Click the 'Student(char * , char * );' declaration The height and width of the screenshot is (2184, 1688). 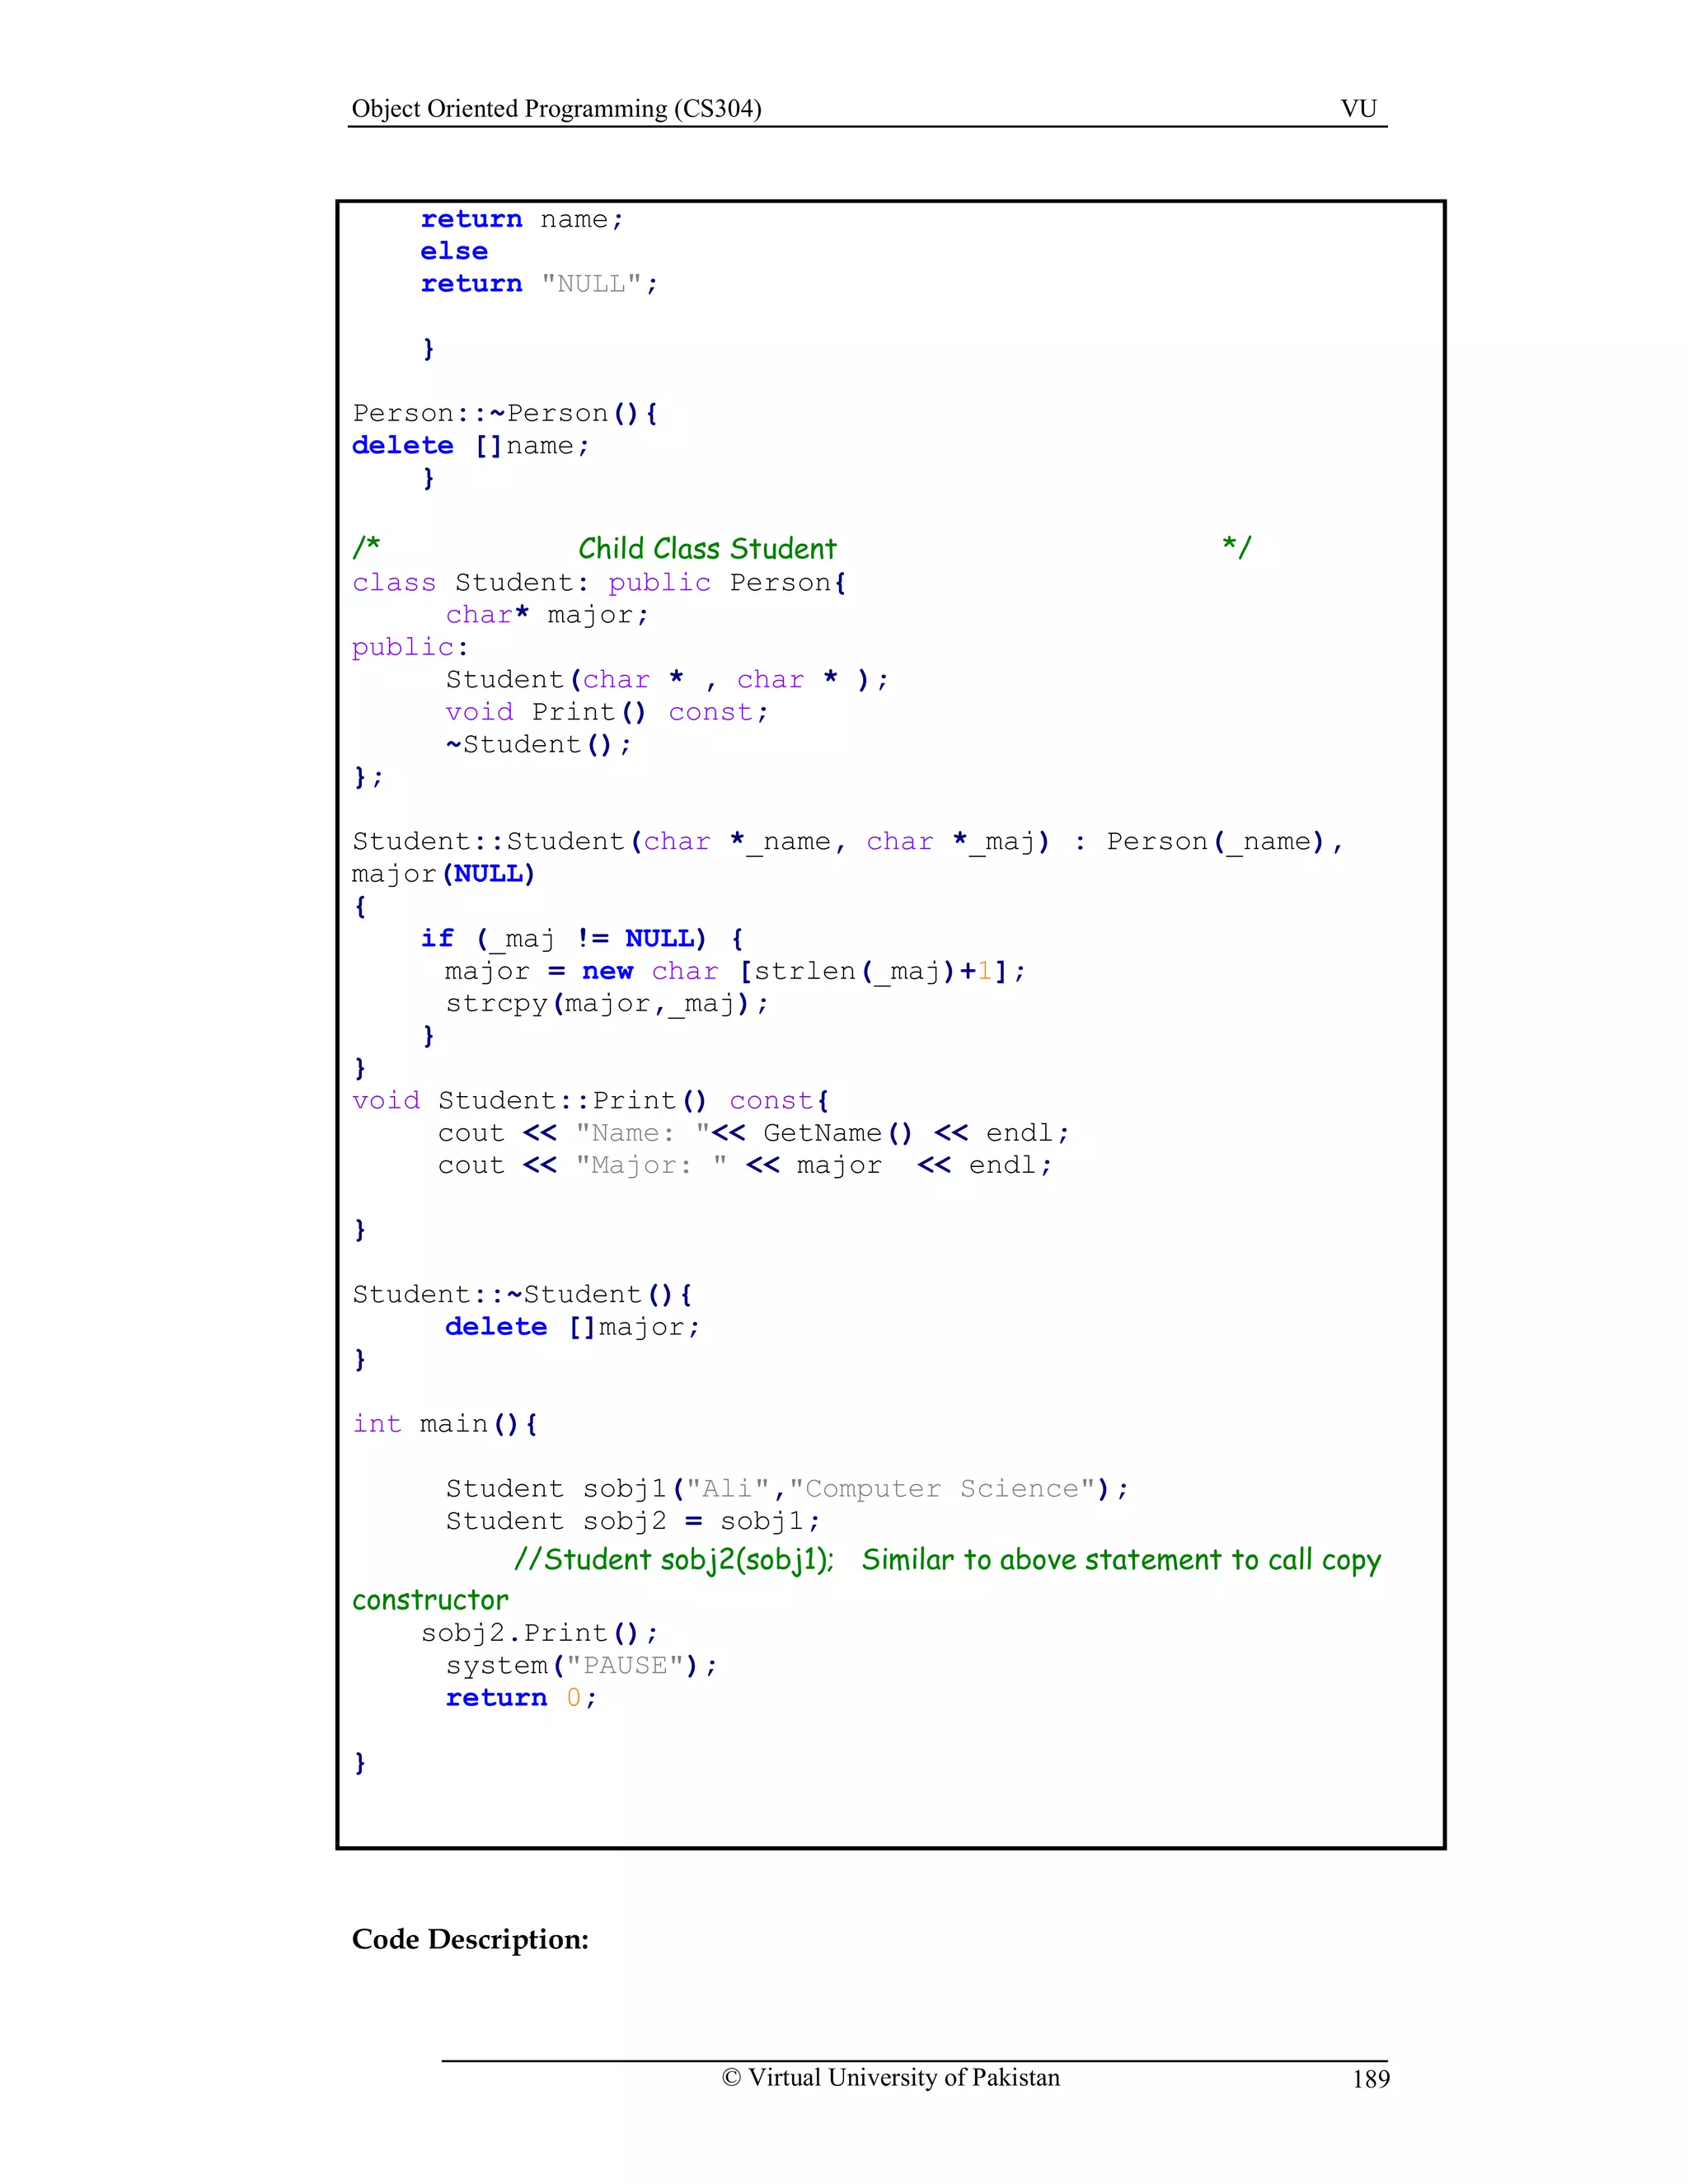667,680
